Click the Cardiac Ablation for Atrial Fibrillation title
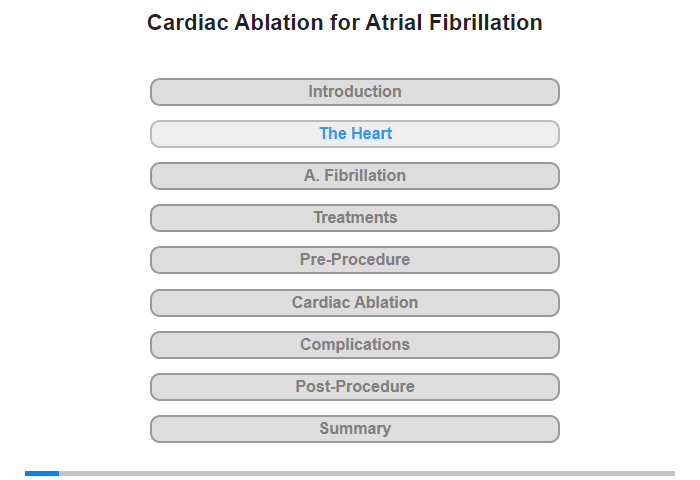700x480 pixels. [x=345, y=23]
